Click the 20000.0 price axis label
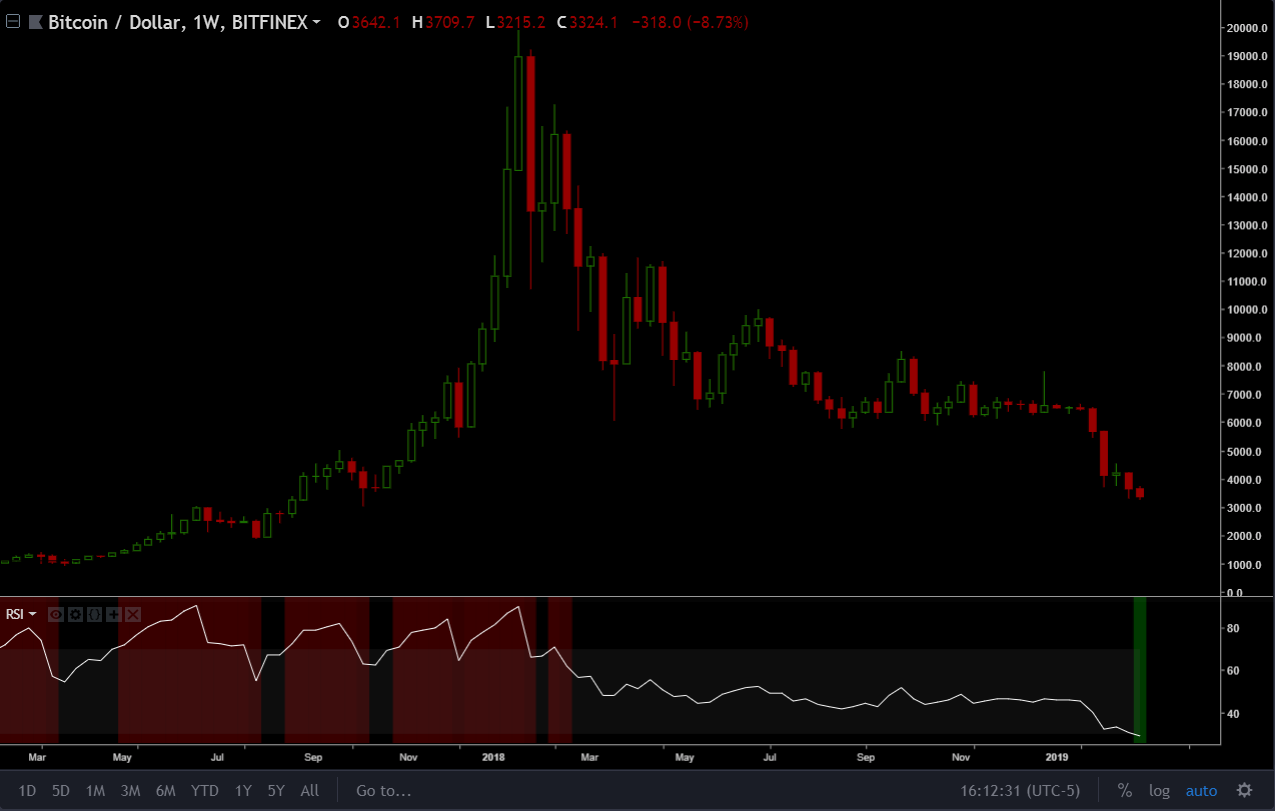1275x811 pixels. [x=1248, y=28]
